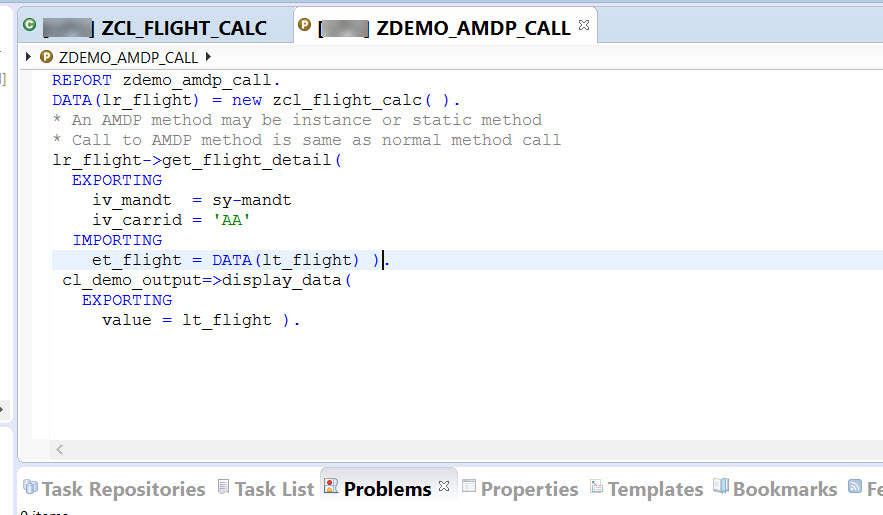Close the Problems view tab
This screenshot has width=883, height=515.
pyautogui.click(x=444, y=486)
